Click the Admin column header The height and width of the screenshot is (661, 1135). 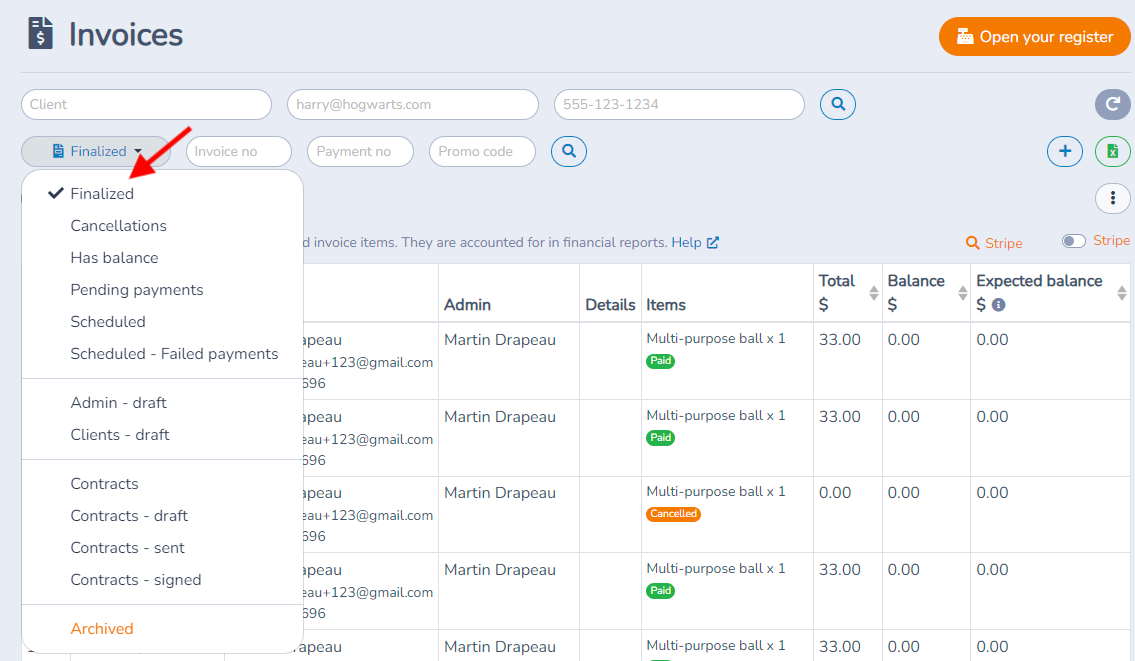pos(467,305)
